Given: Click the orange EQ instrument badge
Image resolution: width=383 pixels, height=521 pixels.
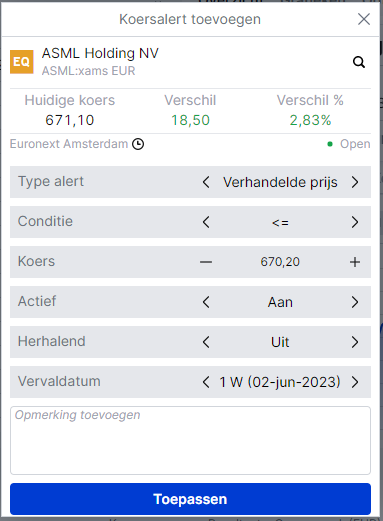Looking at the screenshot, I should 22,62.
